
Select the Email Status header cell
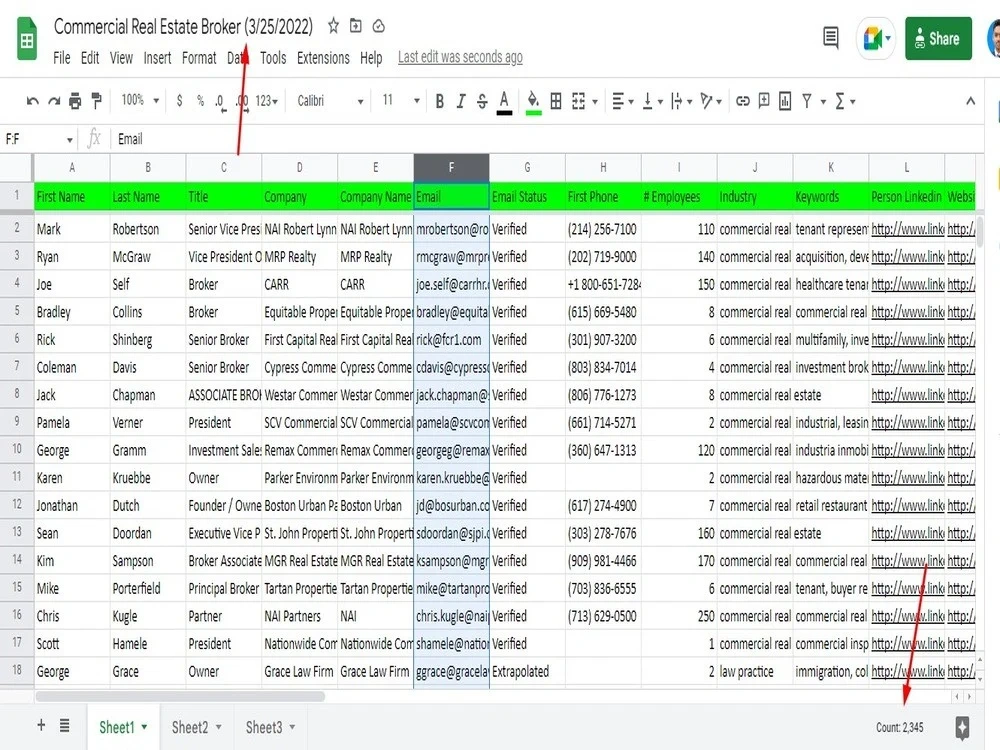(x=527, y=196)
